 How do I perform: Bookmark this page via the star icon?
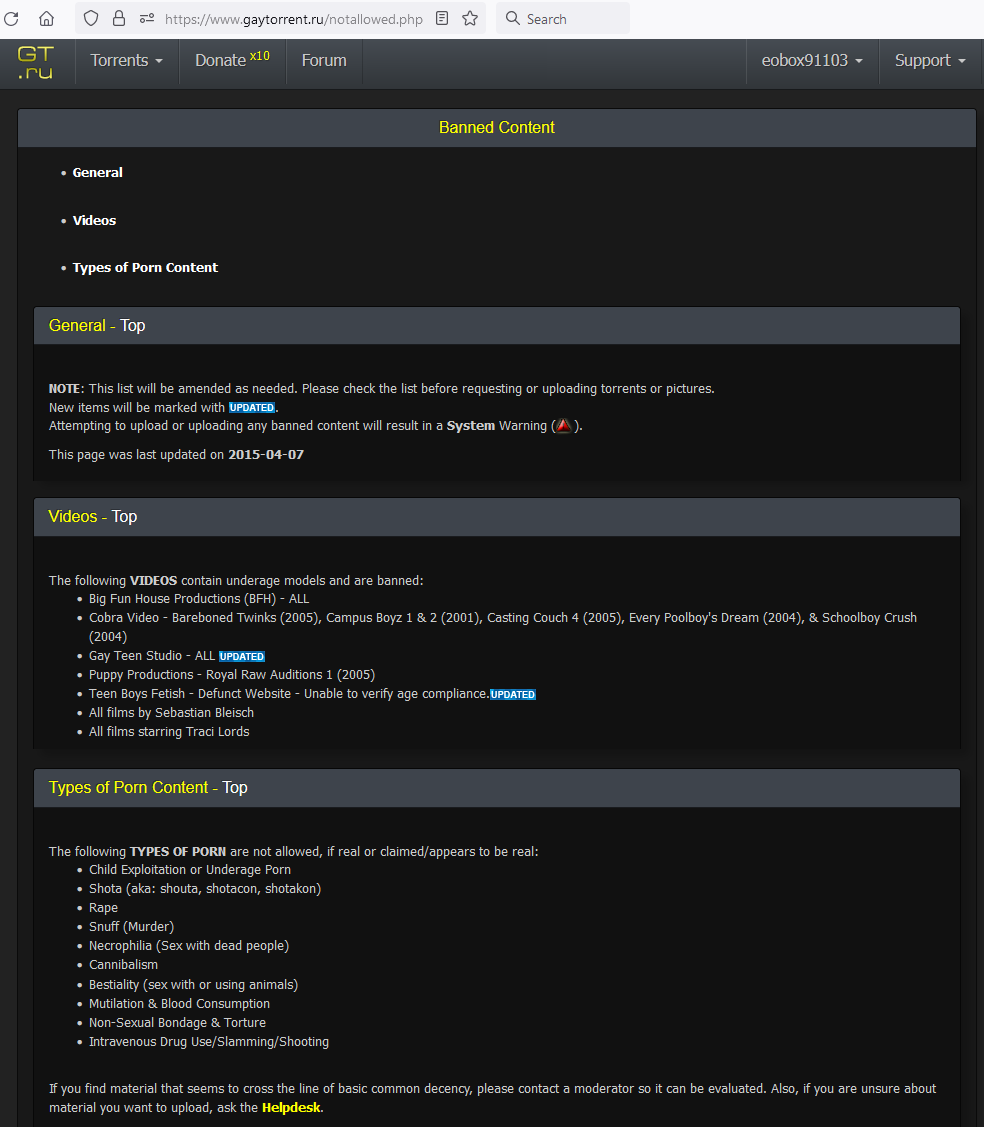[470, 17]
